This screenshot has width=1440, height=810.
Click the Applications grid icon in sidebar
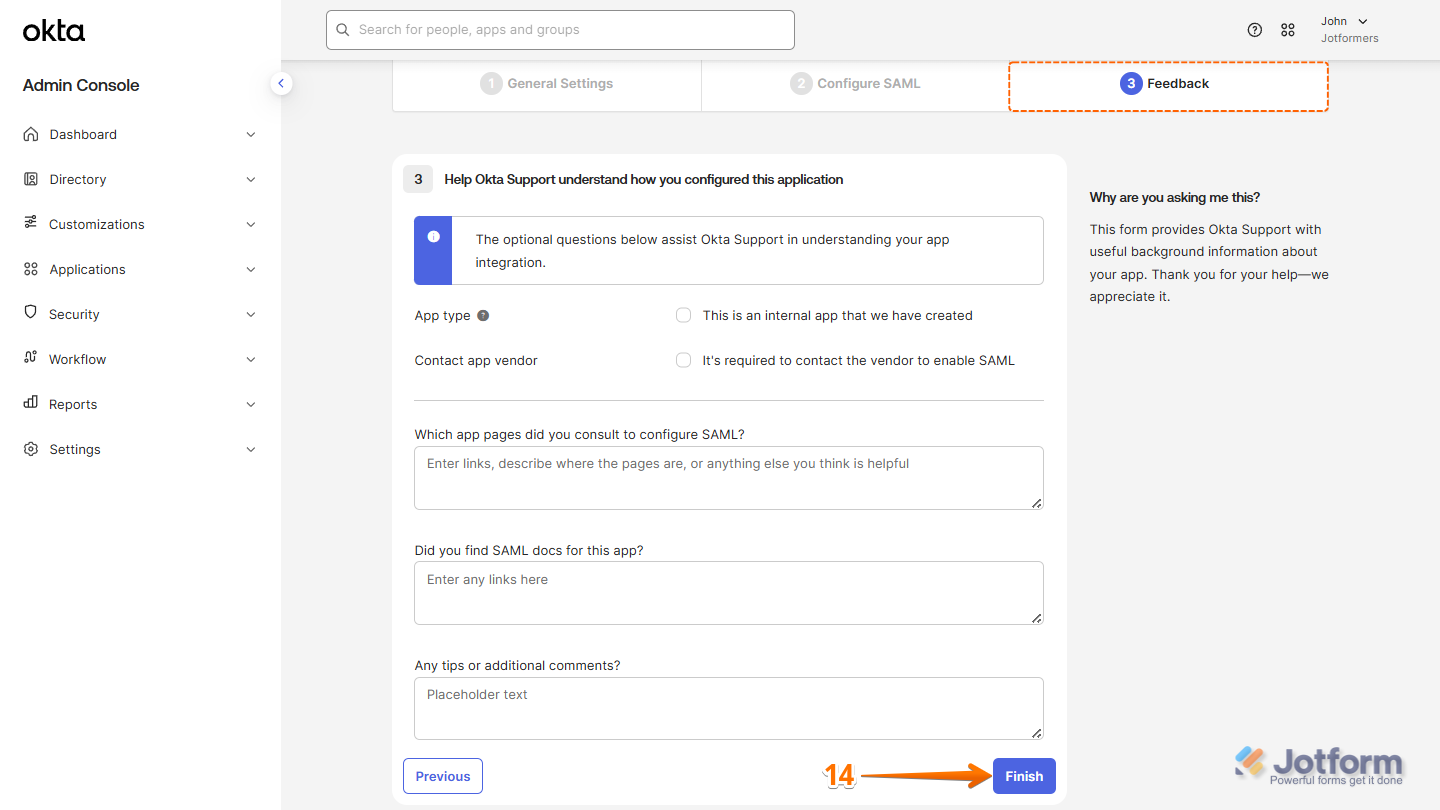[31, 269]
